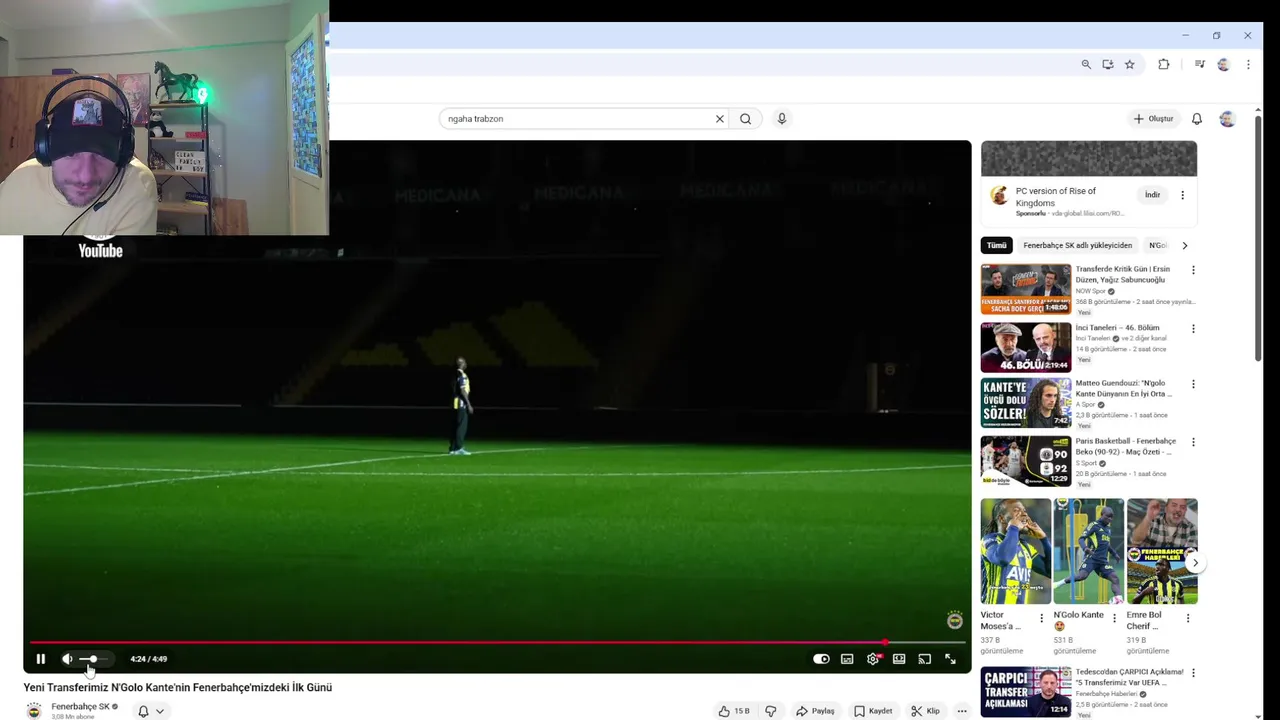Open the YouTube notifications bell
Viewport: 1280px width, 720px height.
(x=1197, y=119)
